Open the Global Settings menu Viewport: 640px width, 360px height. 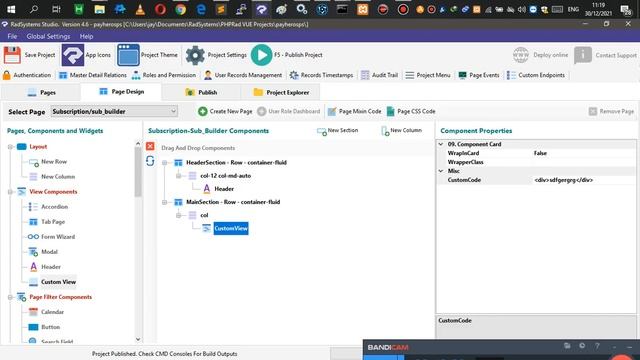tap(48, 36)
